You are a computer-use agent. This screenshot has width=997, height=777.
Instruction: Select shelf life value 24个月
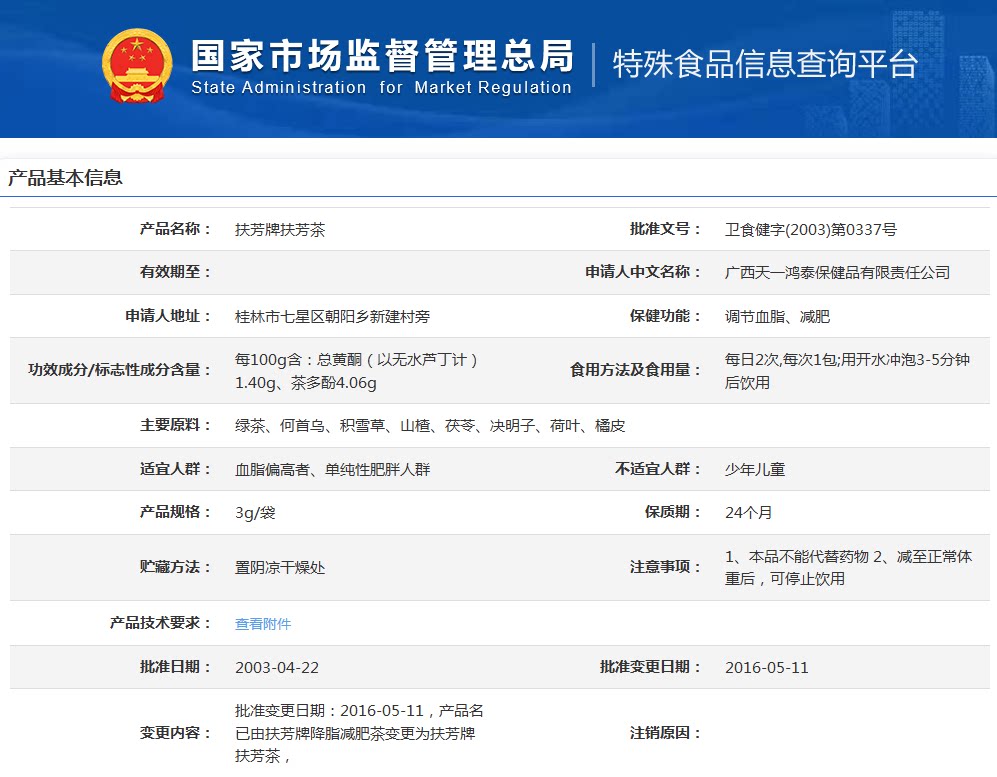748,512
